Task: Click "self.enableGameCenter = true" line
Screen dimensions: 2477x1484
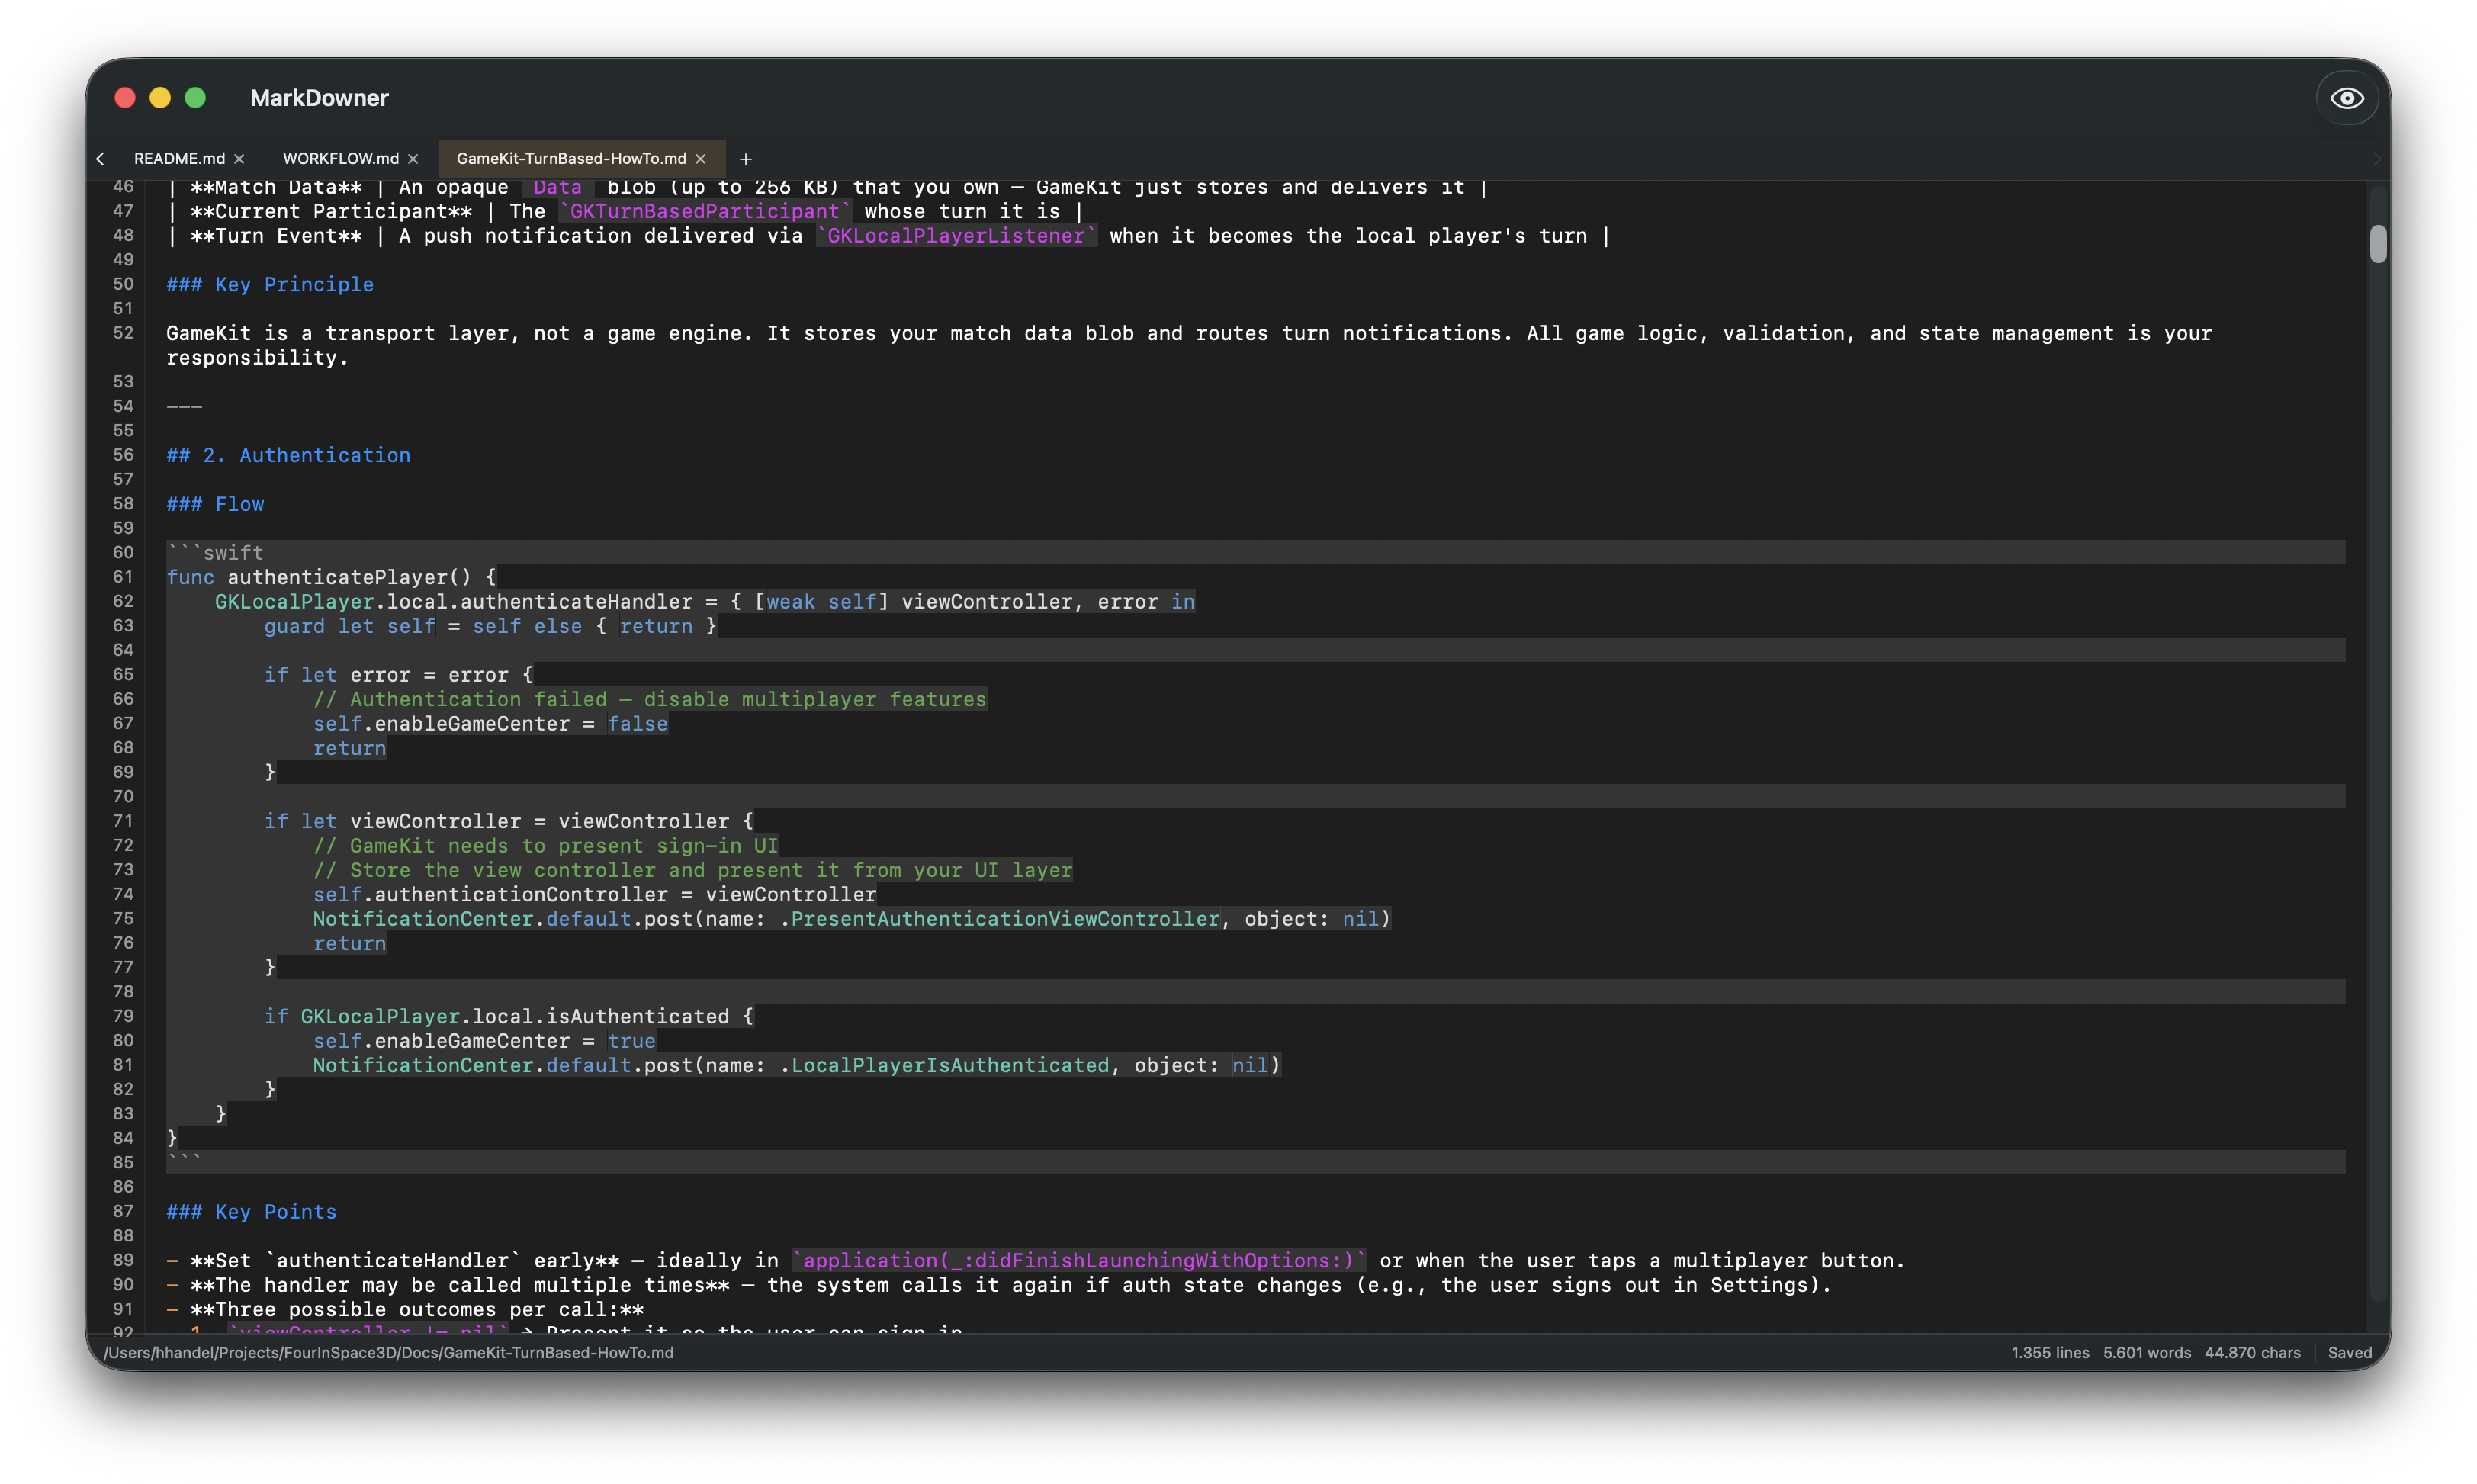Action: (x=484, y=1041)
